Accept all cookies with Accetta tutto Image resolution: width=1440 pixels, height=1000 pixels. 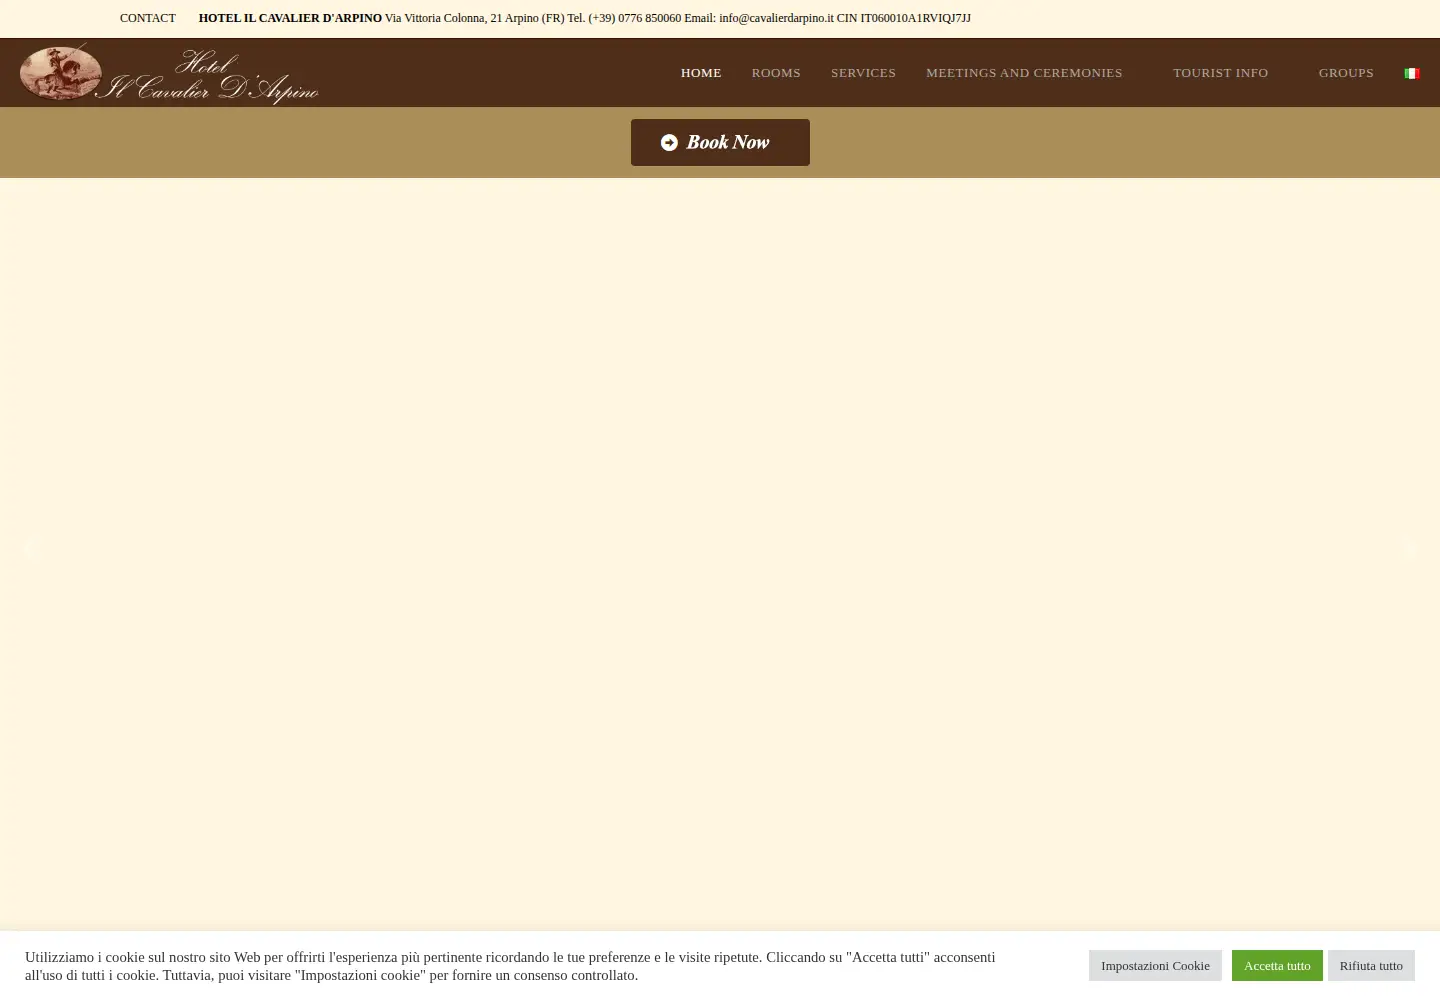pyautogui.click(x=1277, y=965)
